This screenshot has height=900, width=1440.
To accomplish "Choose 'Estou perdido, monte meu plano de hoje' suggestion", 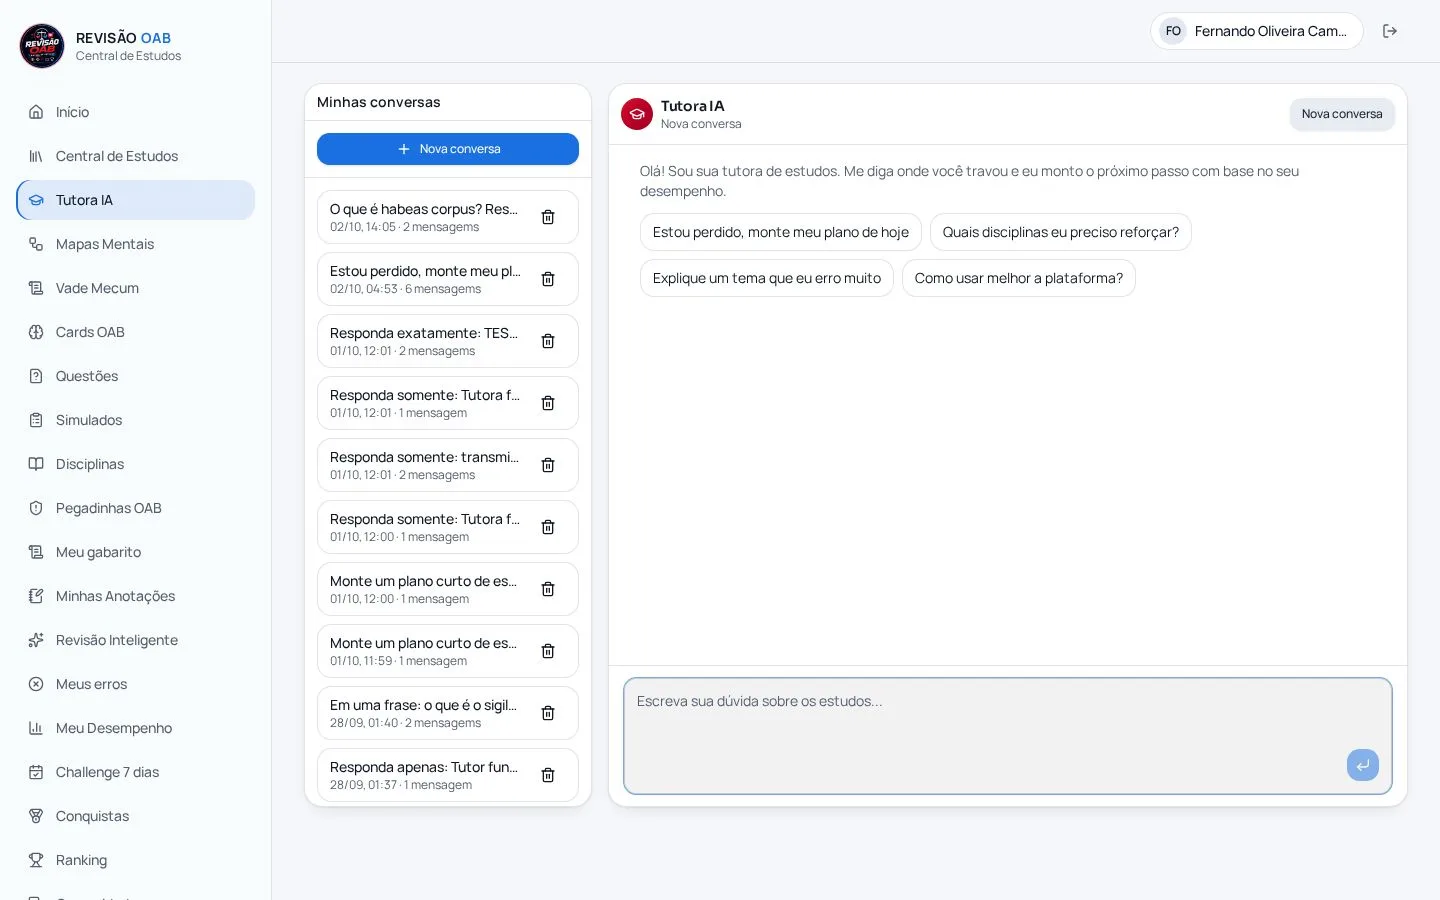I will coord(781,232).
